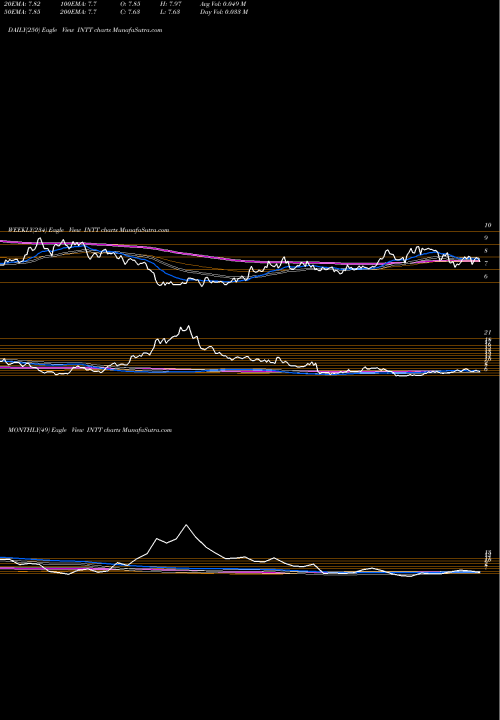Click axis label 21 on middle chart

488,332
